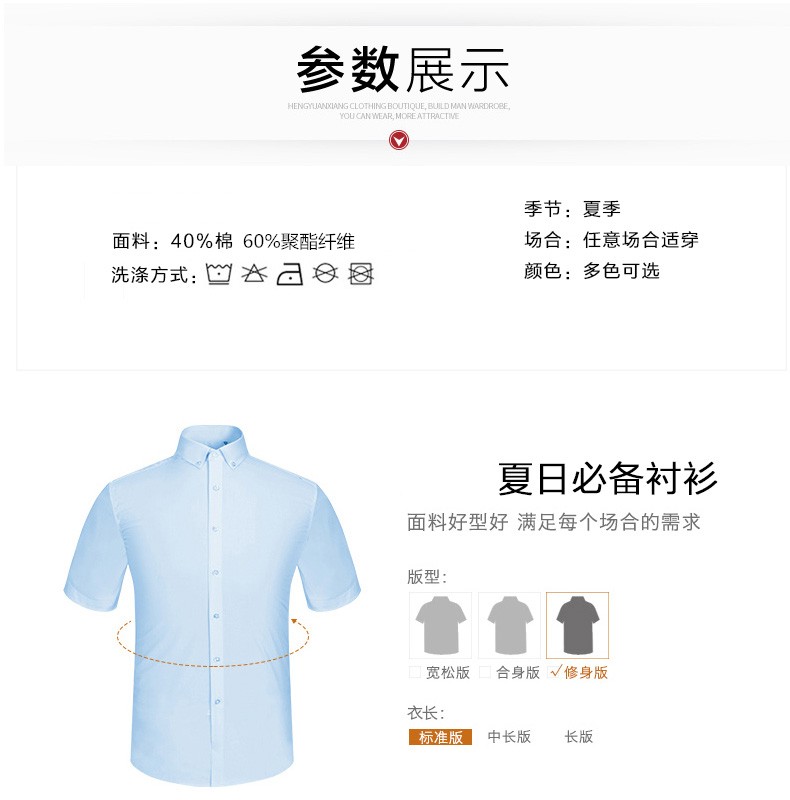Screen dimensions: 790x800
Task: Check the 宽松版 checkbox
Action: 415,672
